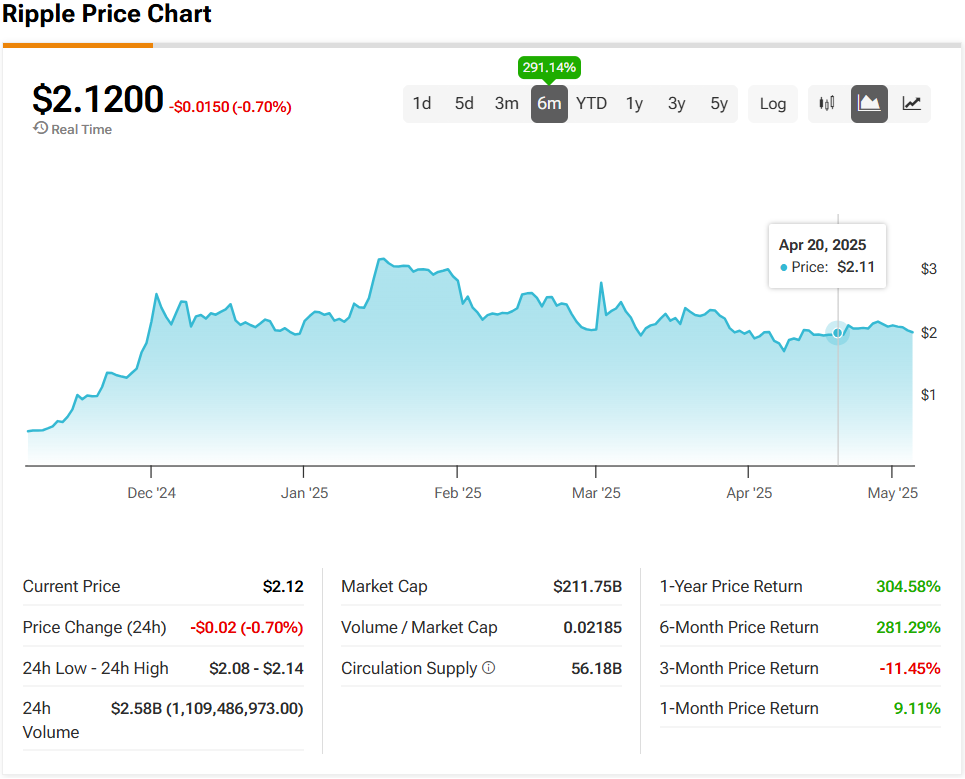Viewport: 965px width, 779px height.
Task: Click the 3-Month Price Return label
Action: click(x=739, y=668)
